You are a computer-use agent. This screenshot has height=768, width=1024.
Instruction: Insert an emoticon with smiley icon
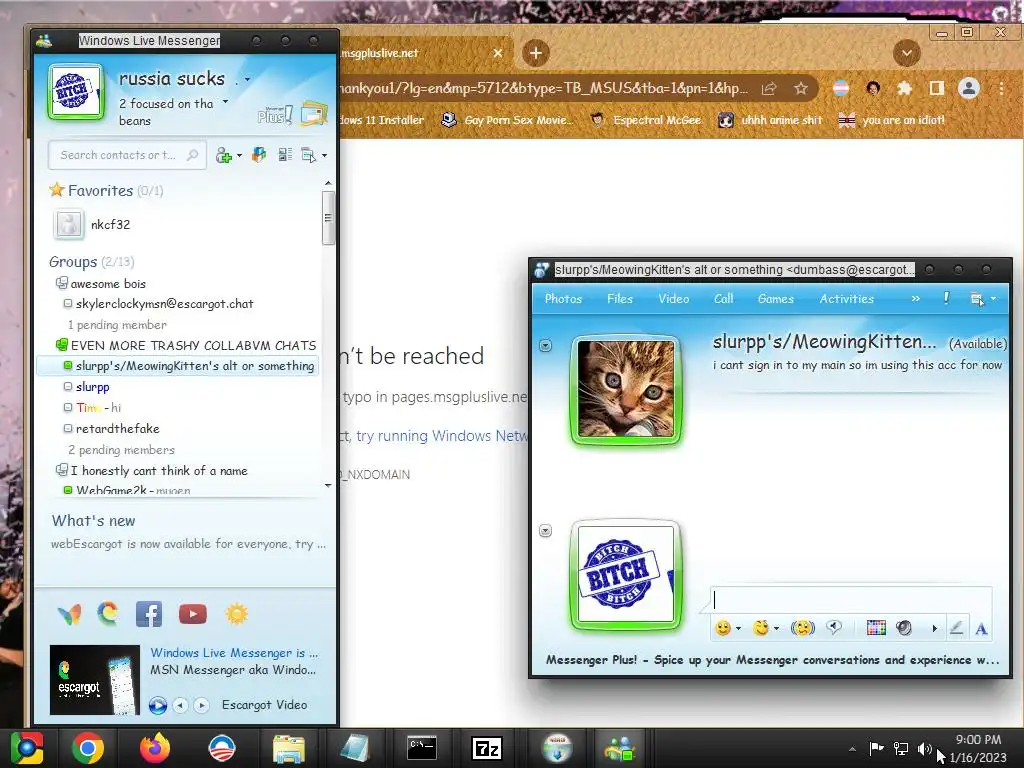click(x=723, y=628)
